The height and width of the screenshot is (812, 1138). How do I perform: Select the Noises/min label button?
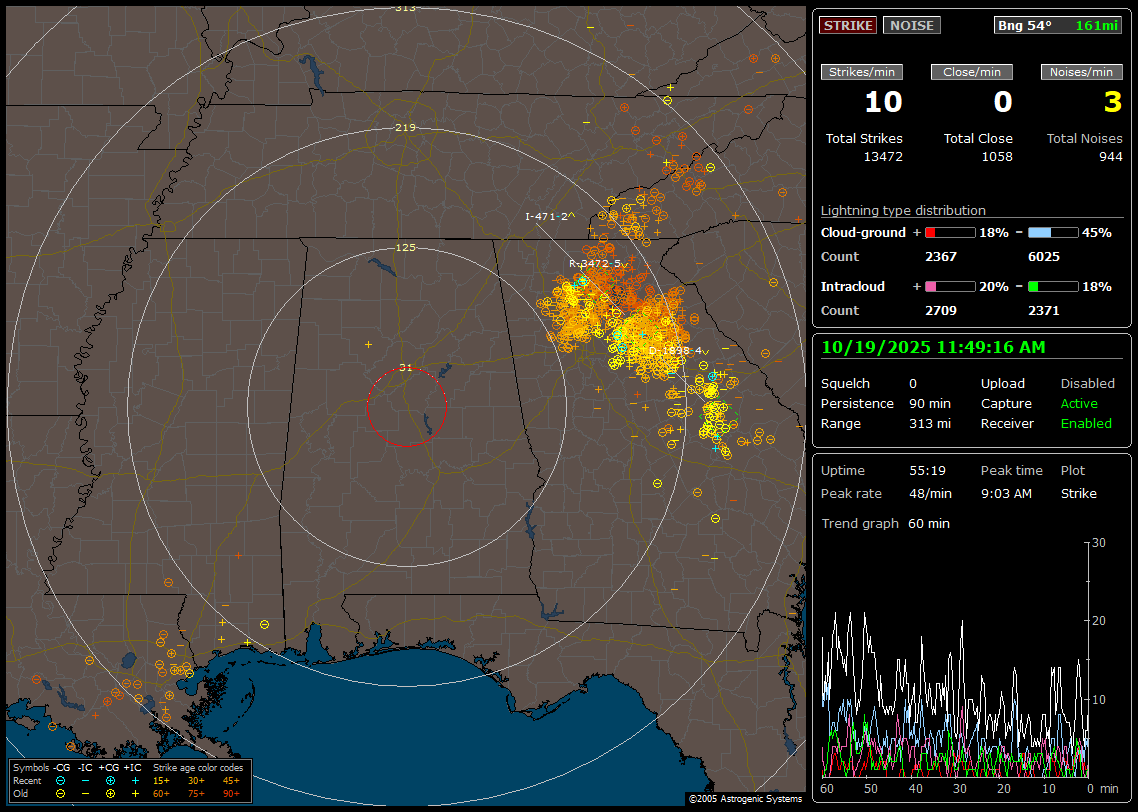tap(1081, 72)
